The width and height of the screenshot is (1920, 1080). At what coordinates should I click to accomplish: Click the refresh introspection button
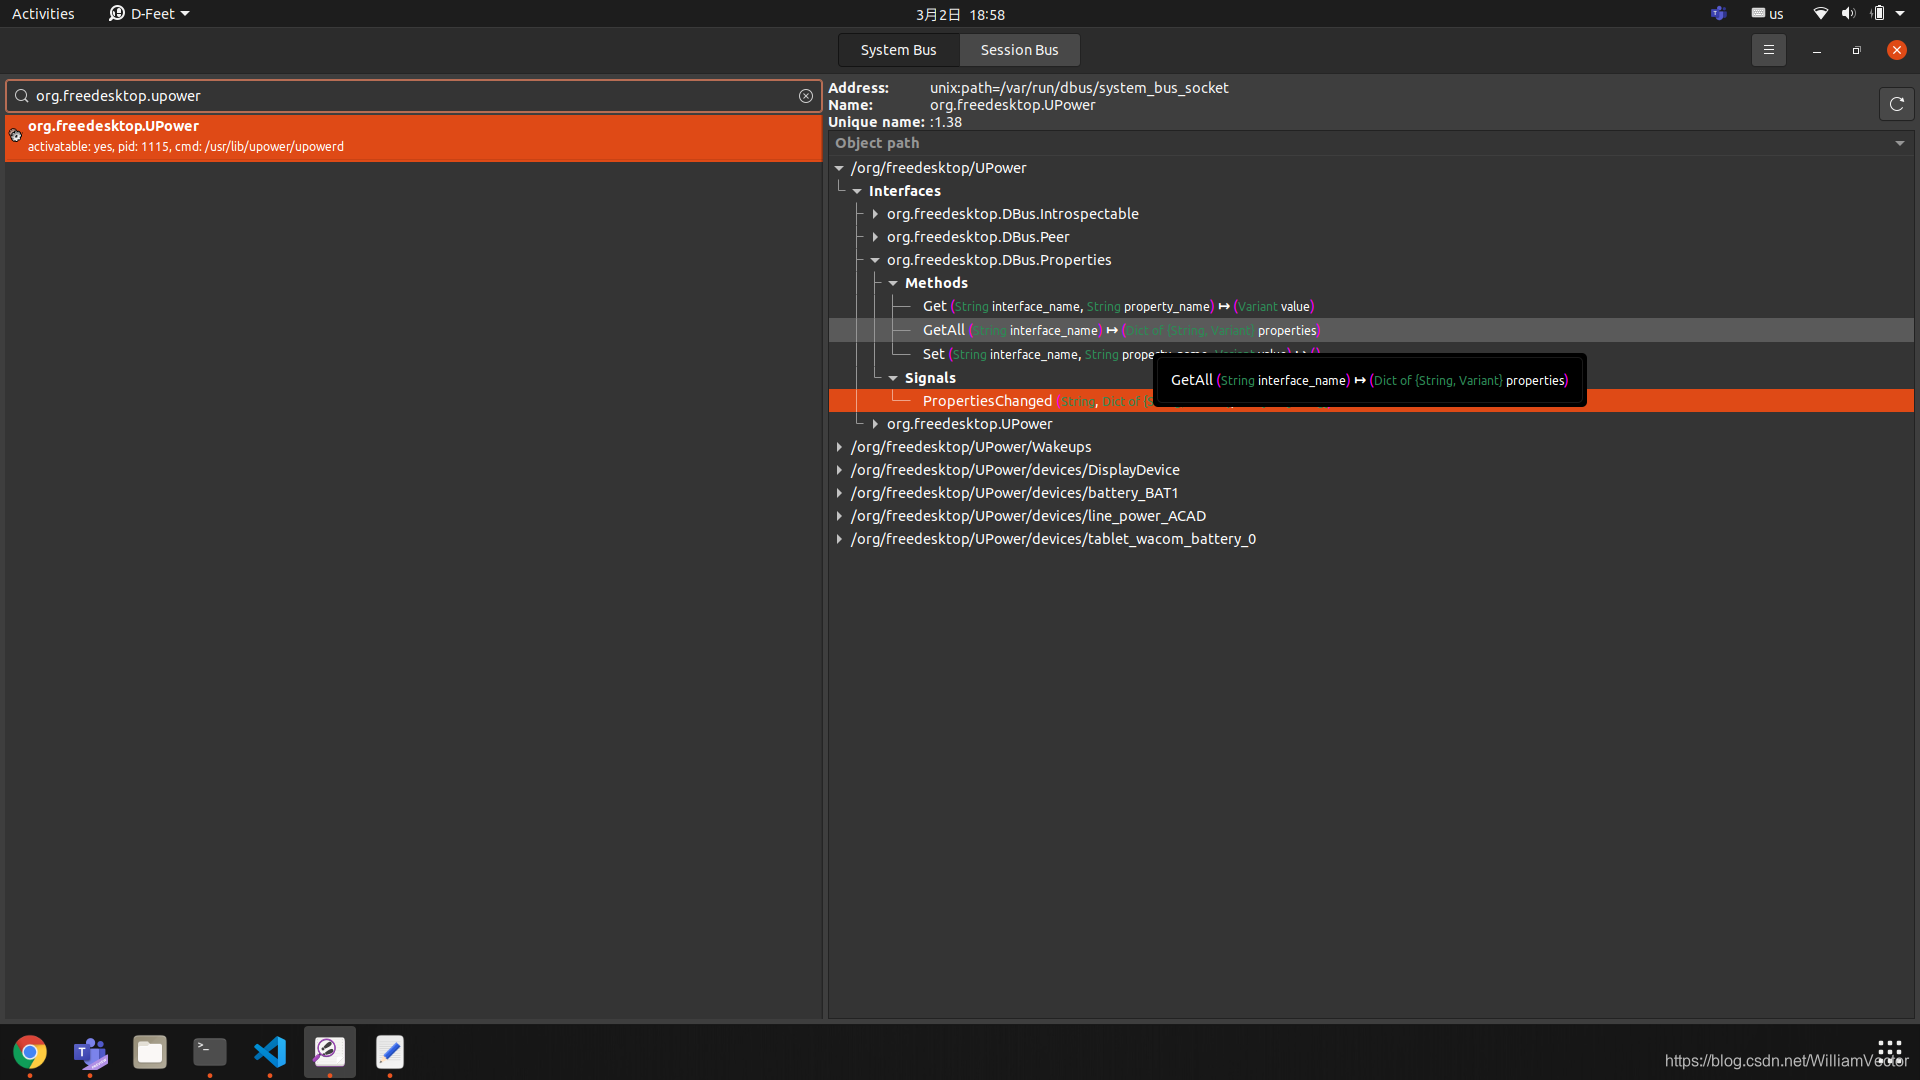1896,104
